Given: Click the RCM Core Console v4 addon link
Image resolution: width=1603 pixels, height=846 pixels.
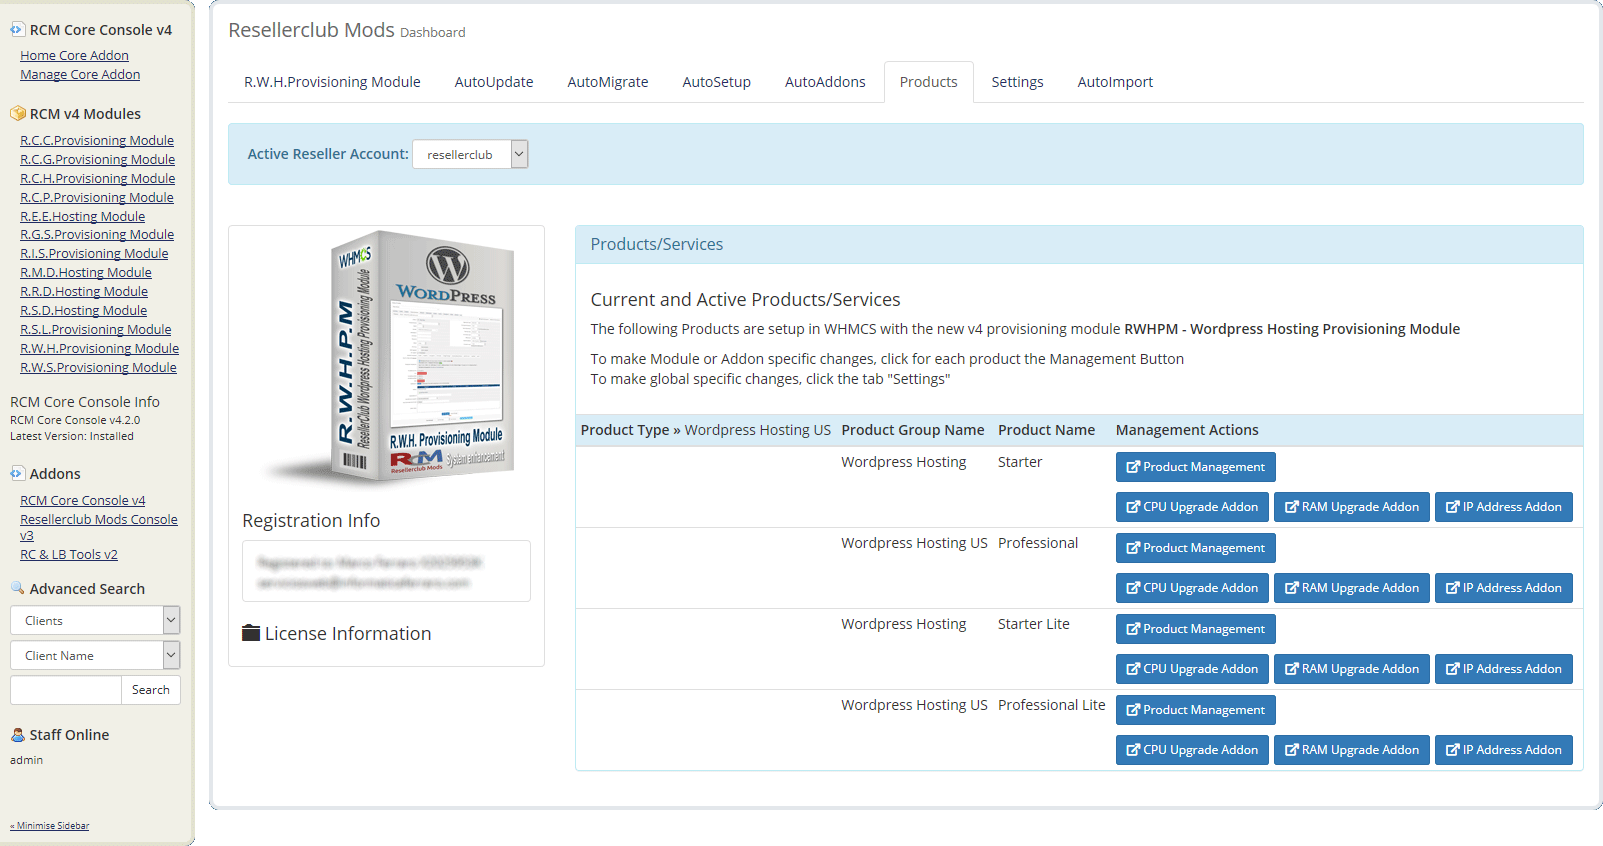Looking at the screenshot, I should pos(83,501).
